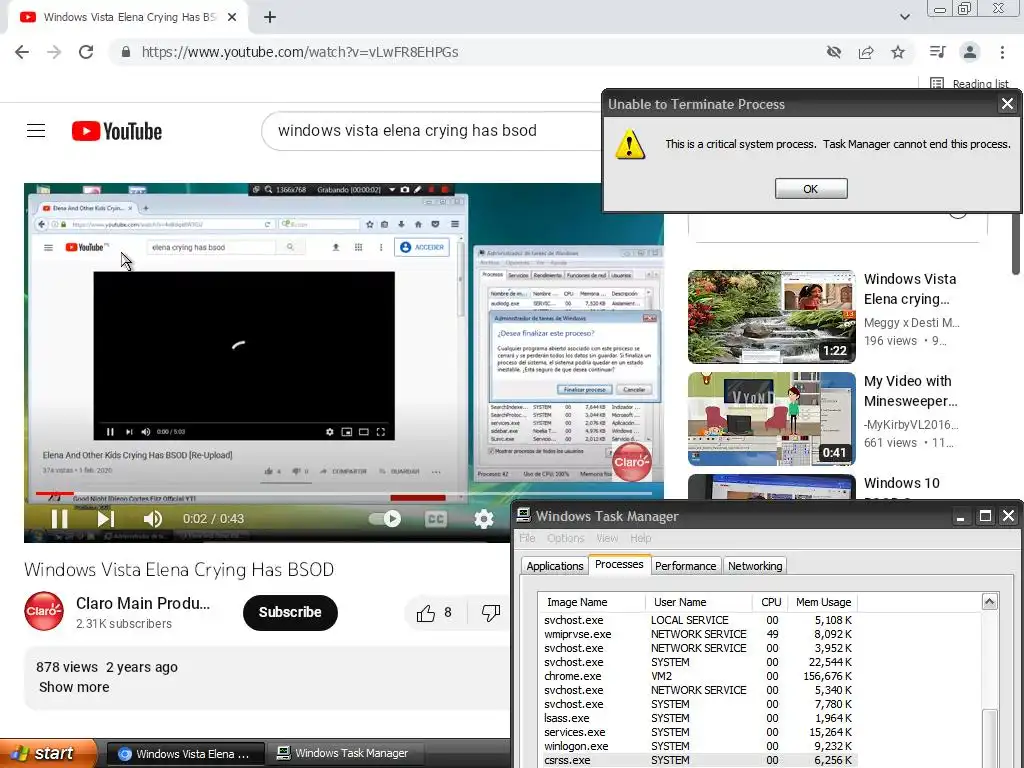This screenshot has height=768, width=1024.
Task: Click the eye-slash tracking icon in address bar
Action: click(833, 52)
